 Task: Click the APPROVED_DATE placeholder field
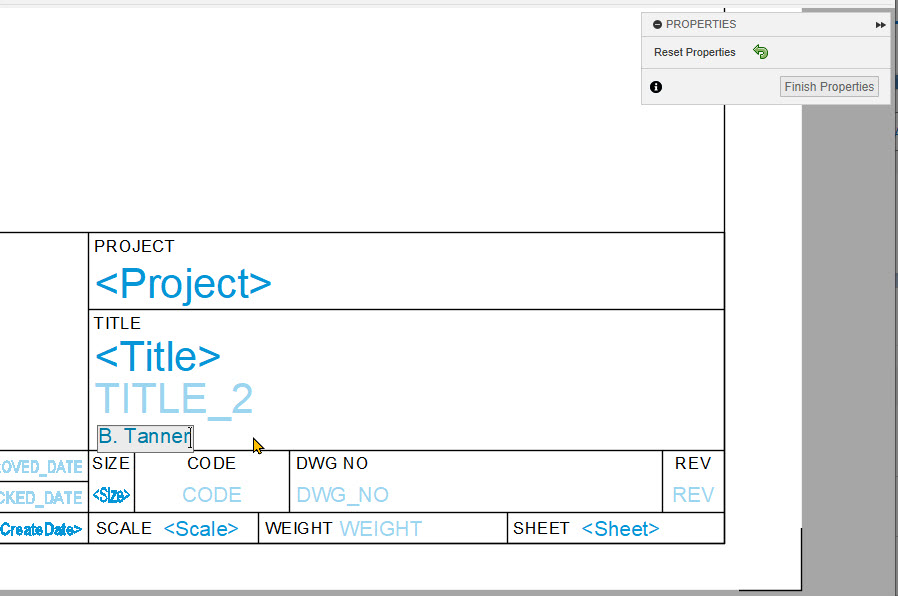pos(40,467)
